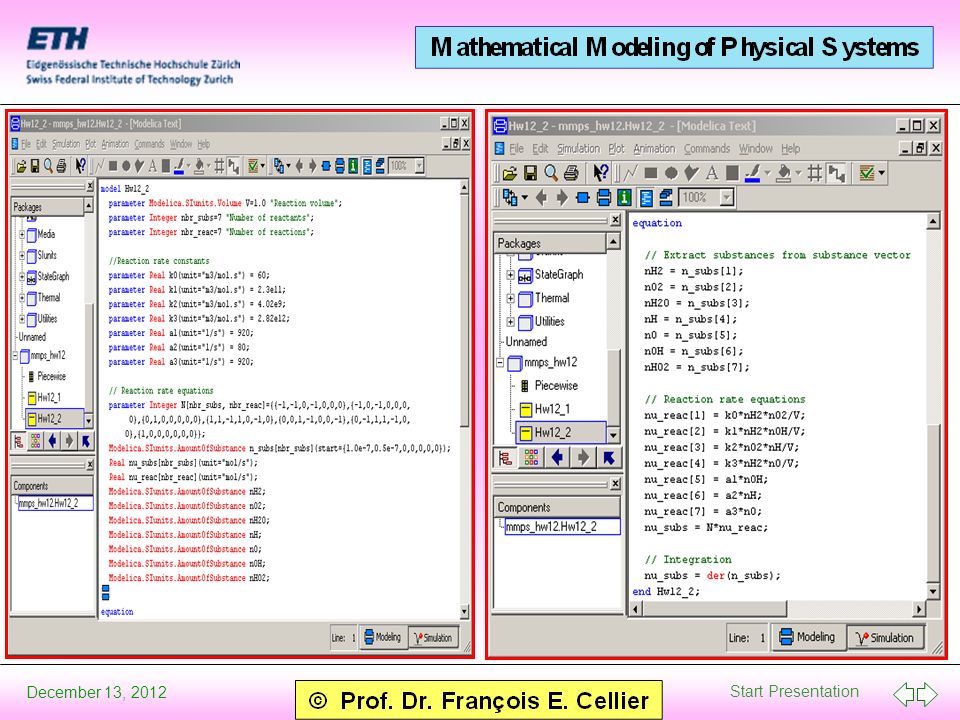Viewport: 960px width, 720px height.
Task: Open the Help menu in left window
Action: 203,144
